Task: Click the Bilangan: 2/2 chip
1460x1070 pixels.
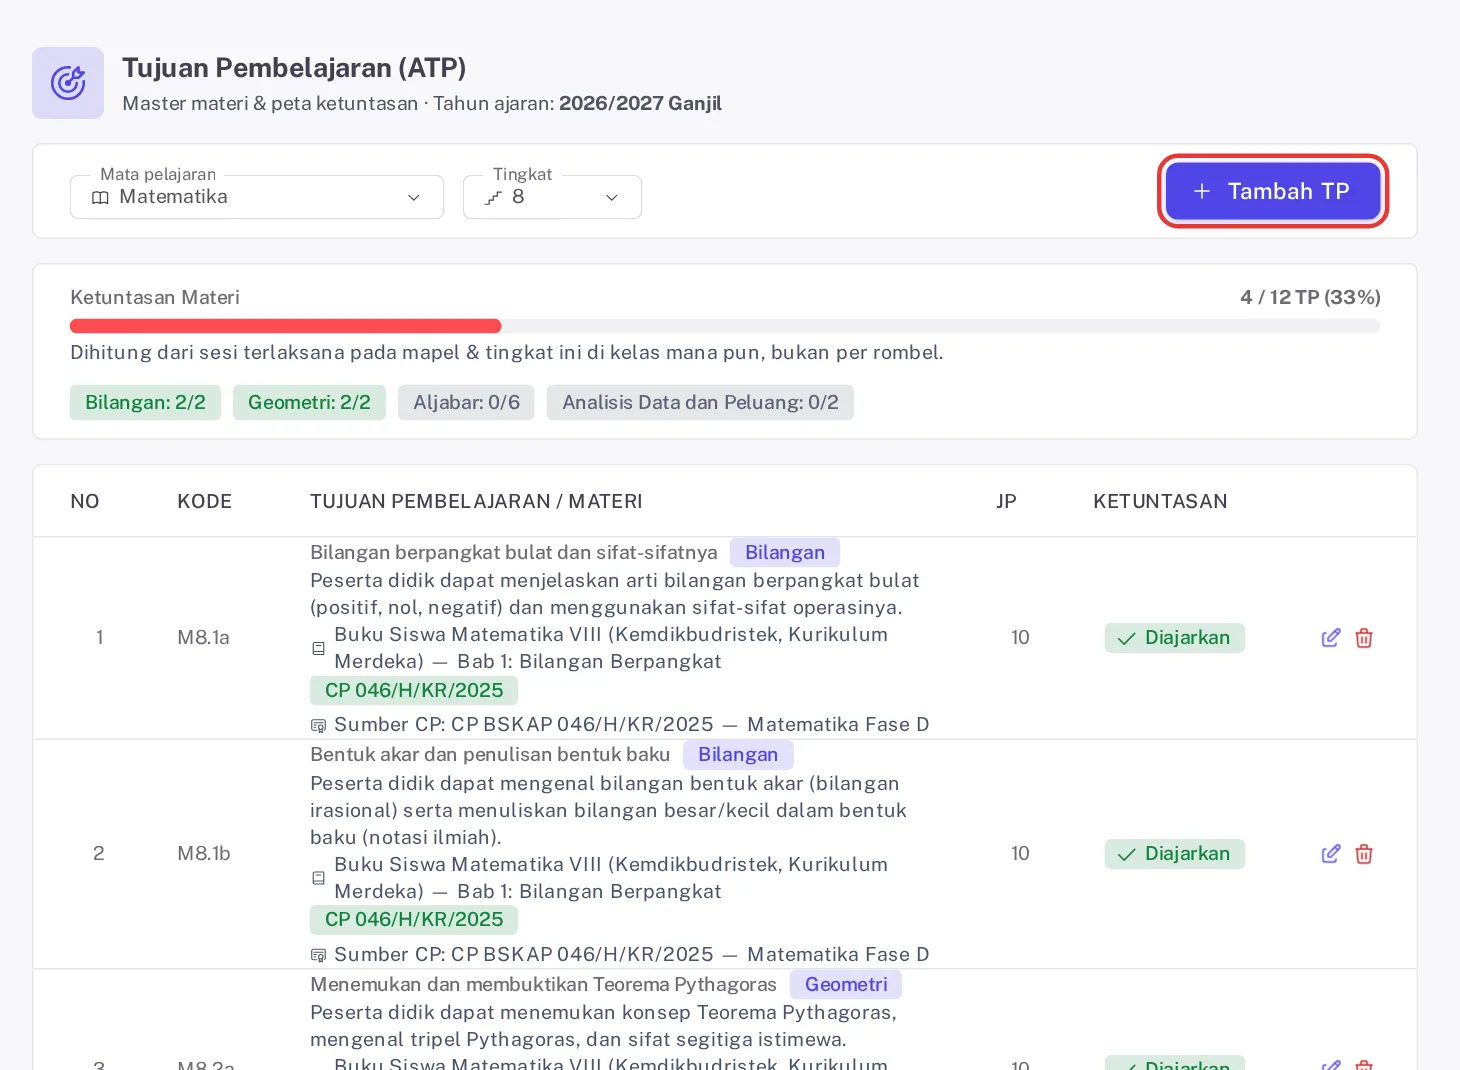Action: tap(145, 402)
